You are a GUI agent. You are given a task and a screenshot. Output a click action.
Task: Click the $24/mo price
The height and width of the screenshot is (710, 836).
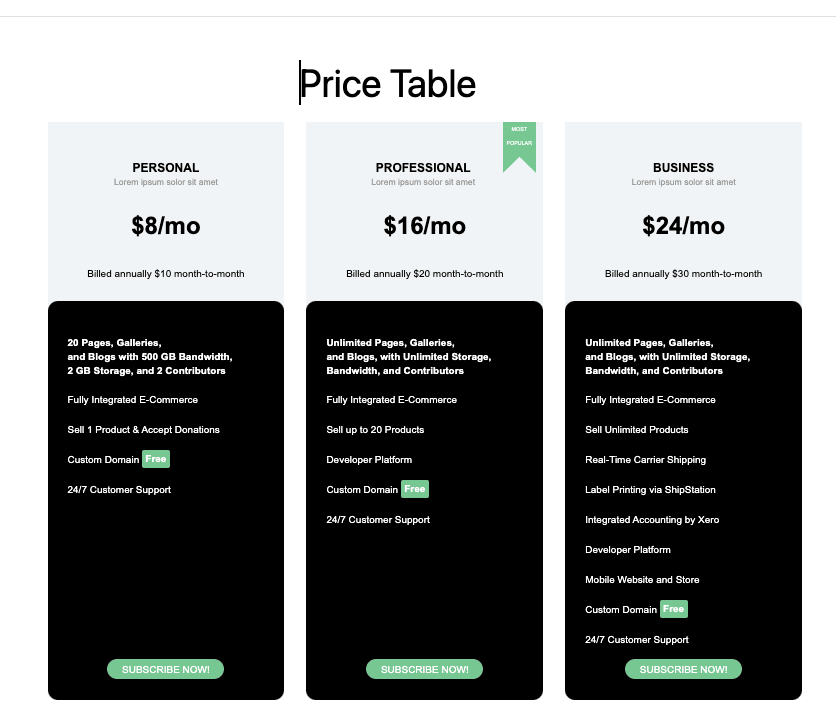(684, 226)
